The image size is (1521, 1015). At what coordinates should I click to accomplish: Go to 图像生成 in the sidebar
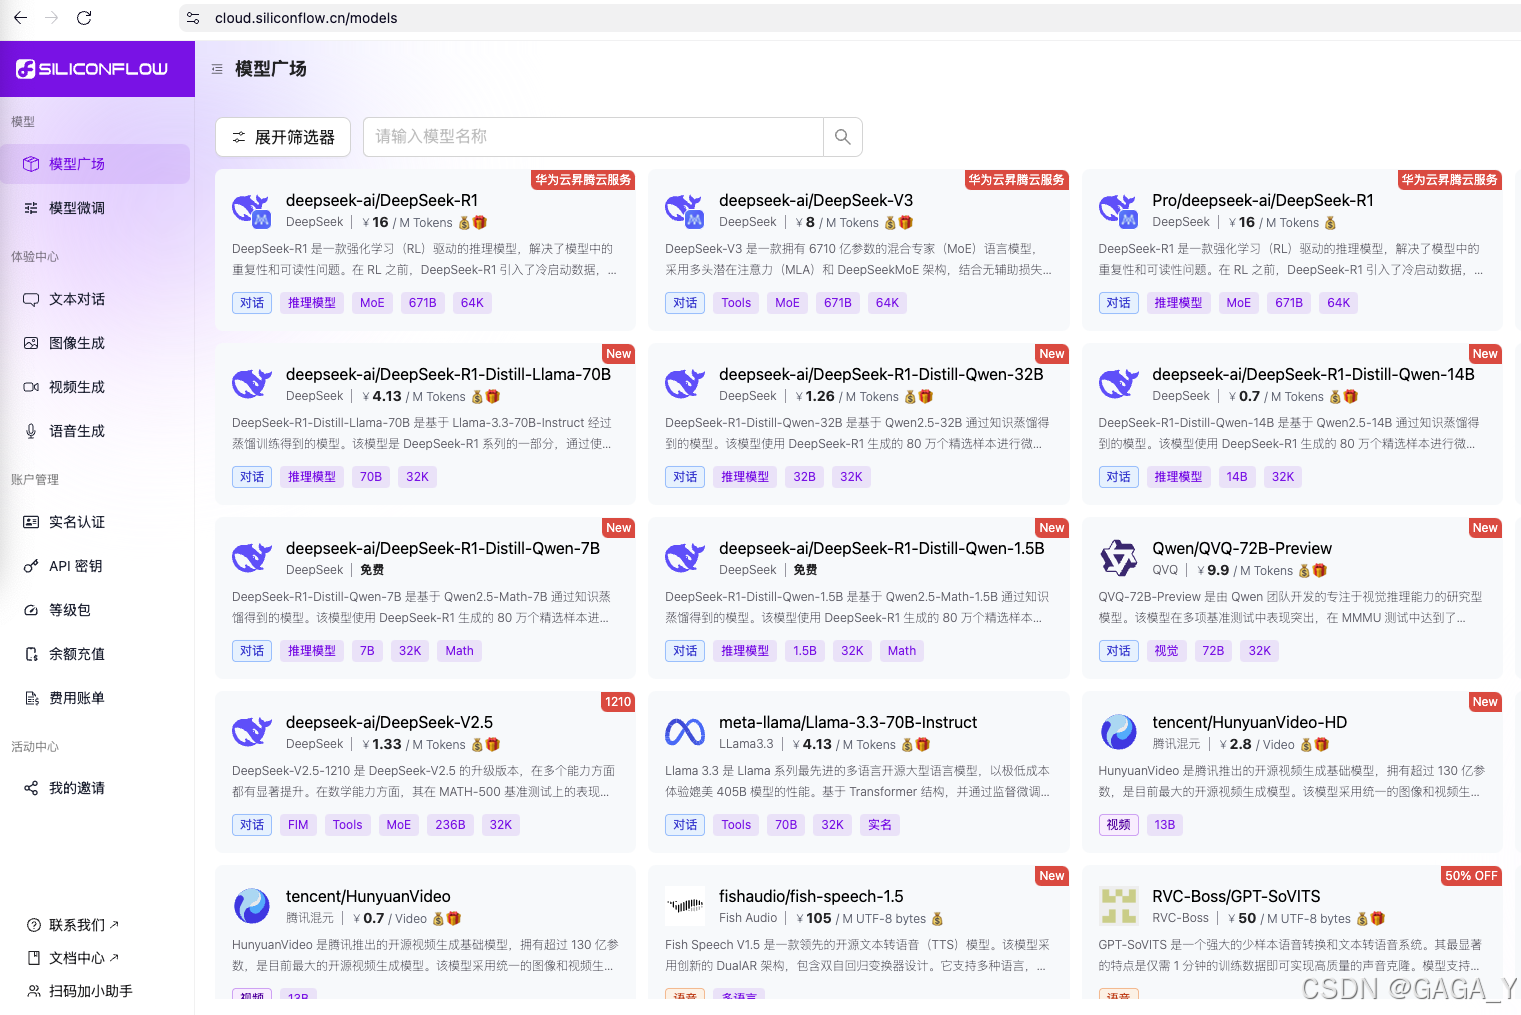95,343
